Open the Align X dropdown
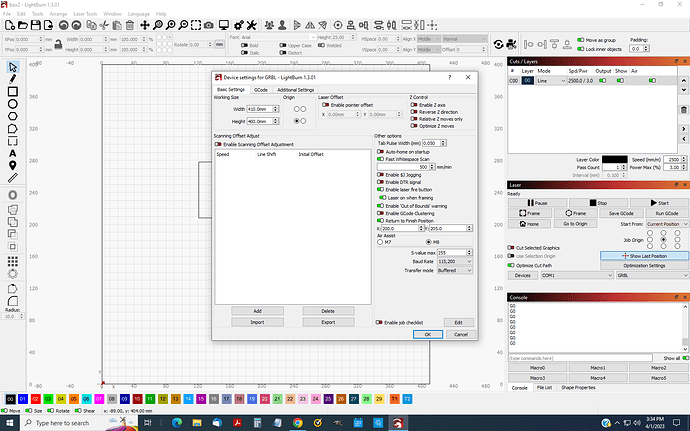Image resolution: width=690 pixels, height=431 pixels. (428, 39)
